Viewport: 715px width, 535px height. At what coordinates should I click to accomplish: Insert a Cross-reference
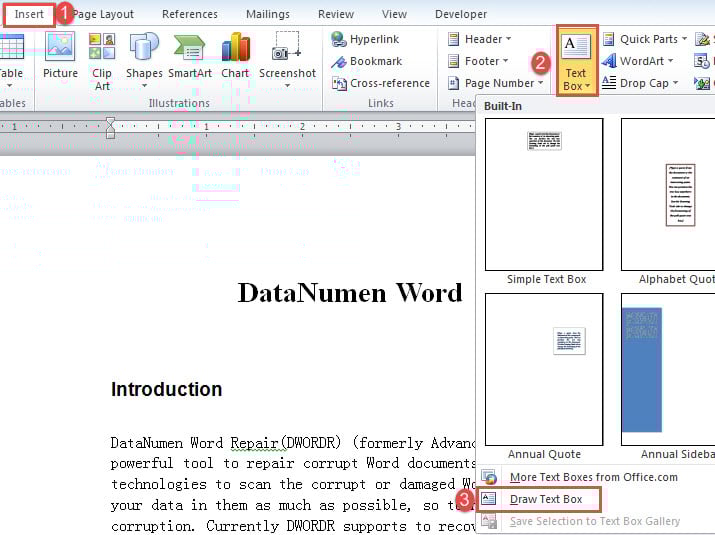380,83
